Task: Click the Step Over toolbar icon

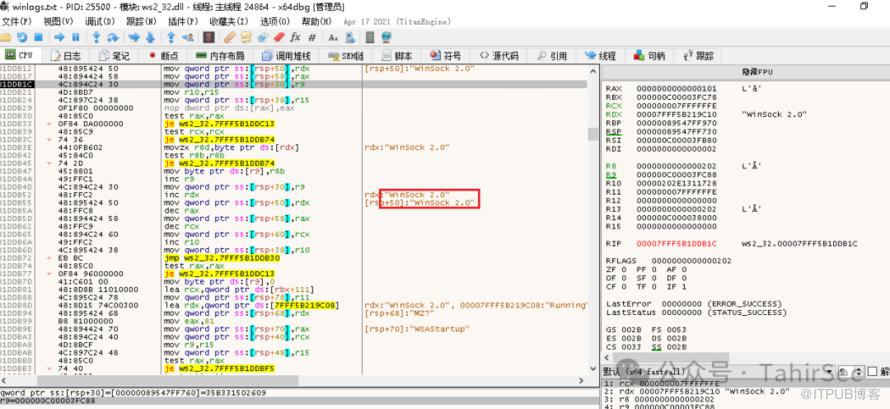Action: 115,36
